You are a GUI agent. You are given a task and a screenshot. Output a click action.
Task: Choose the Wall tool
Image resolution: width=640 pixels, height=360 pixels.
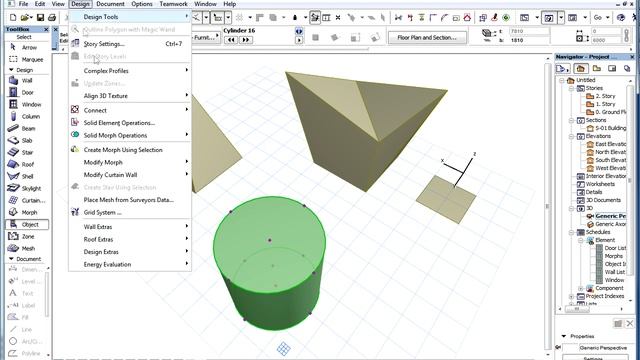[22, 80]
